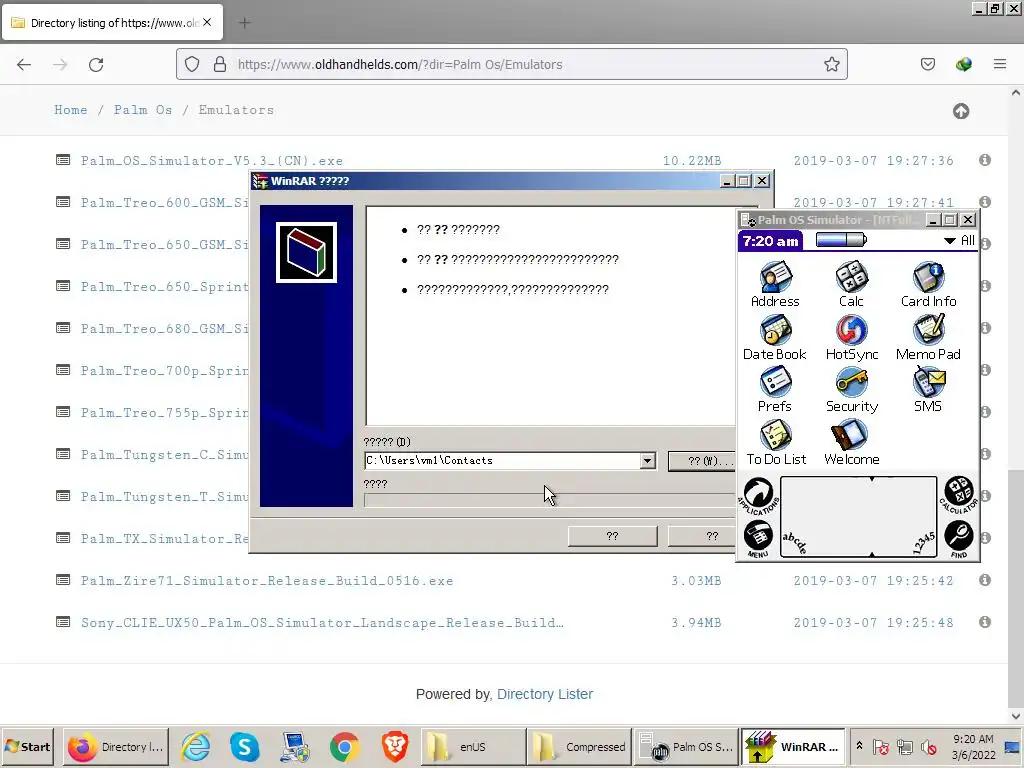Download Sony_CLIE_UX50 Palm OS Simulator file
The image size is (1024, 768).
pos(322,622)
